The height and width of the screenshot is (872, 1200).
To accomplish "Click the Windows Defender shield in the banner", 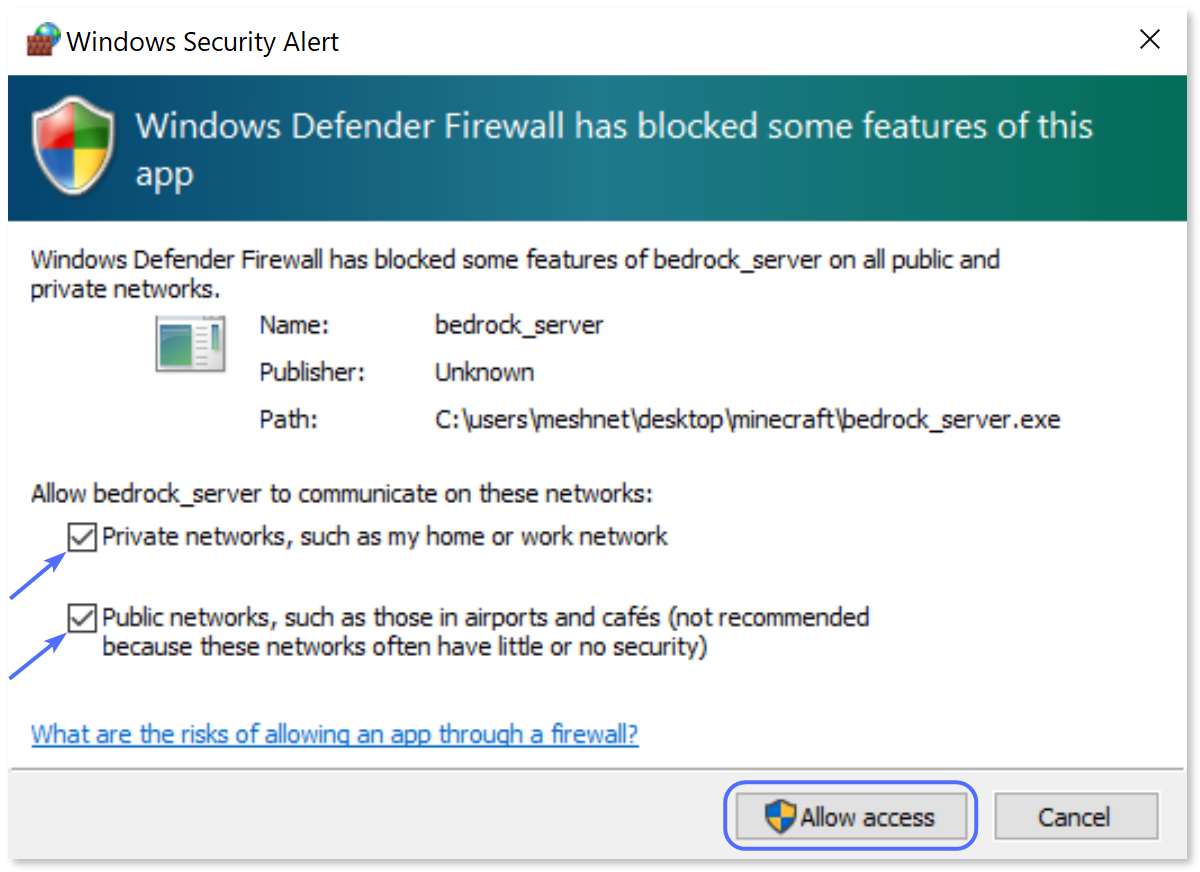I will pyautogui.click(x=73, y=143).
